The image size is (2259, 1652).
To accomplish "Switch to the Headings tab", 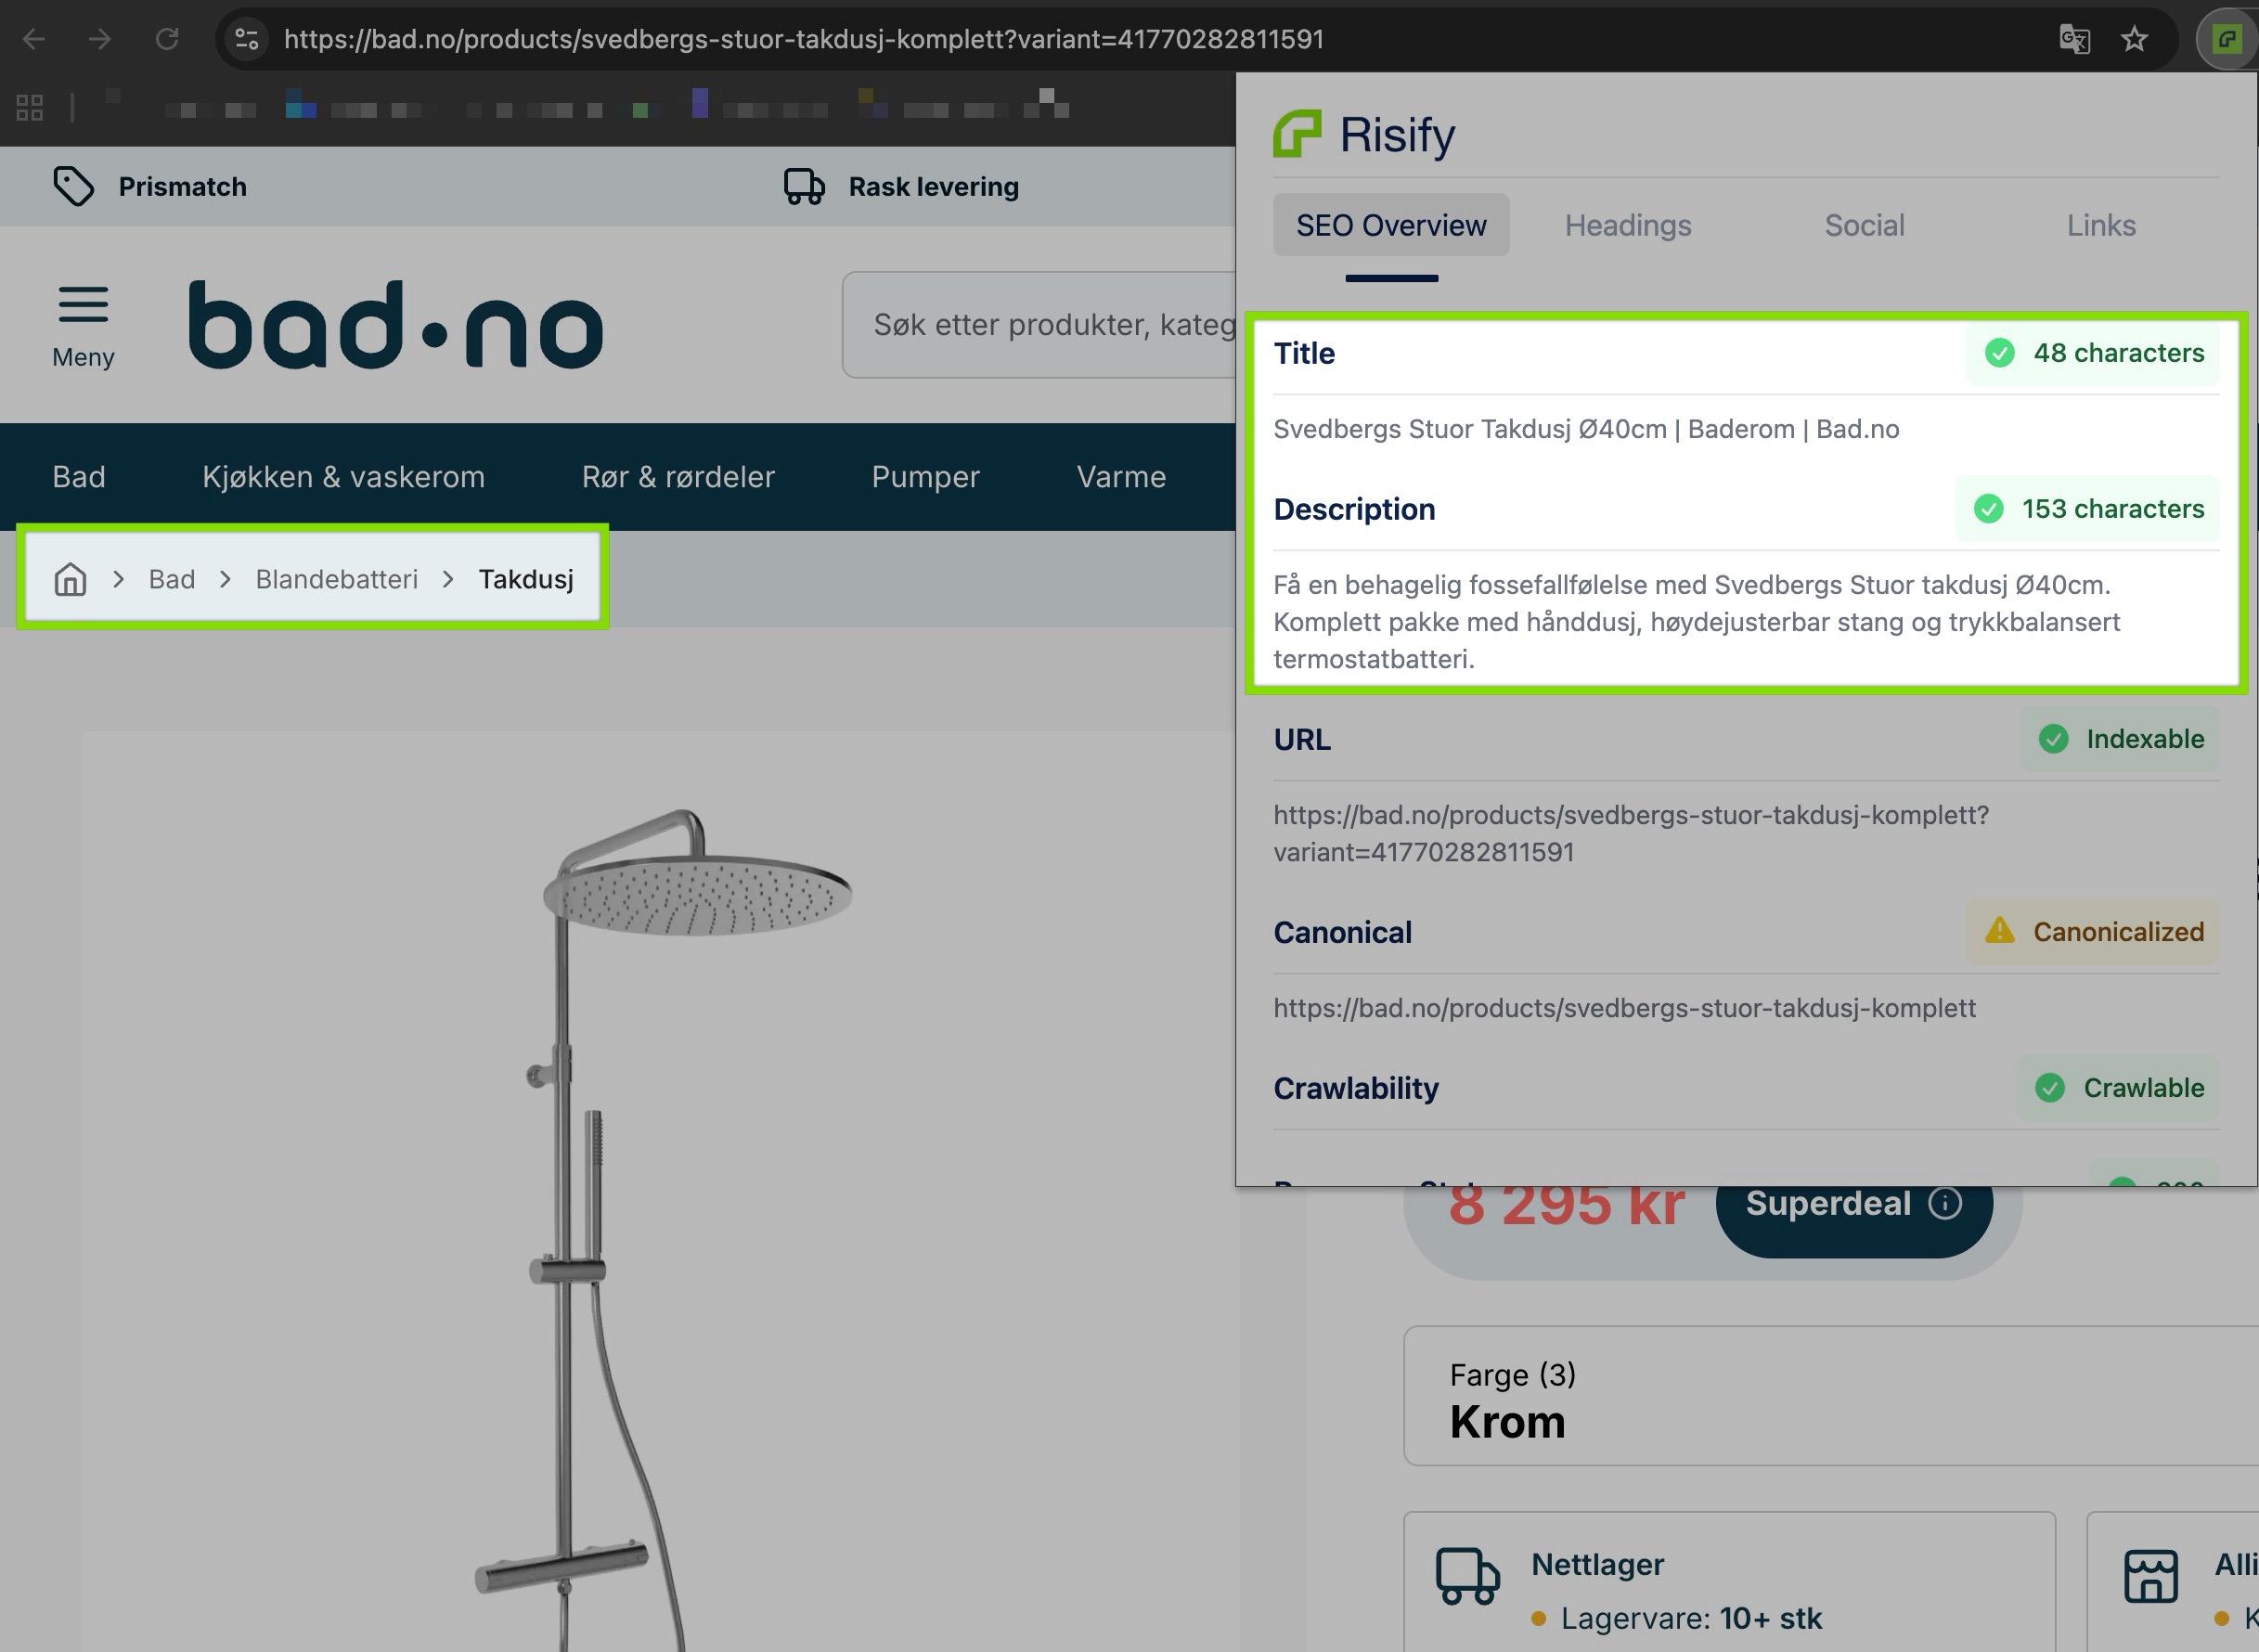I will pyautogui.click(x=1628, y=225).
